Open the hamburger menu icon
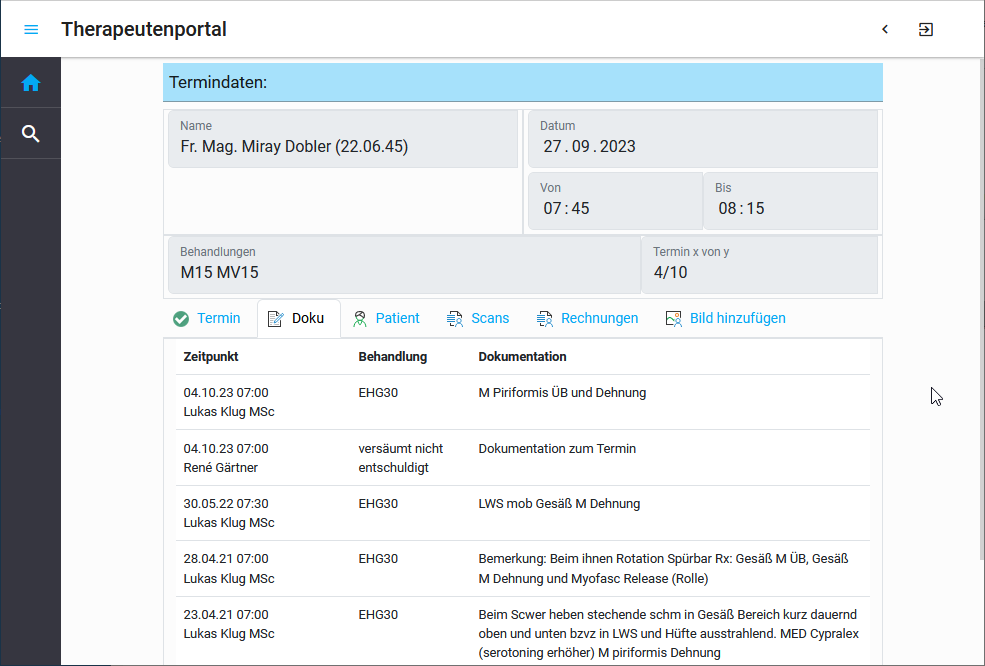Image resolution: width=985 pixels, height=666 pixels. point(31,29)
